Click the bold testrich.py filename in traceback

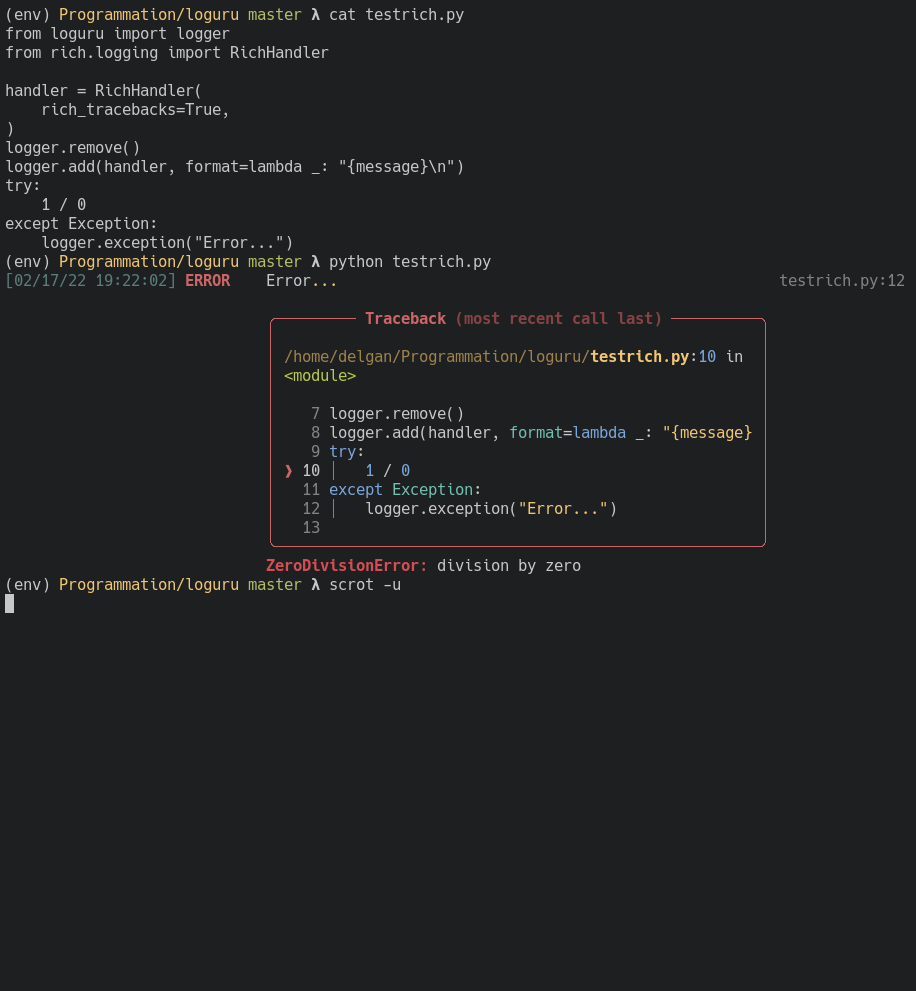point(641,356)
